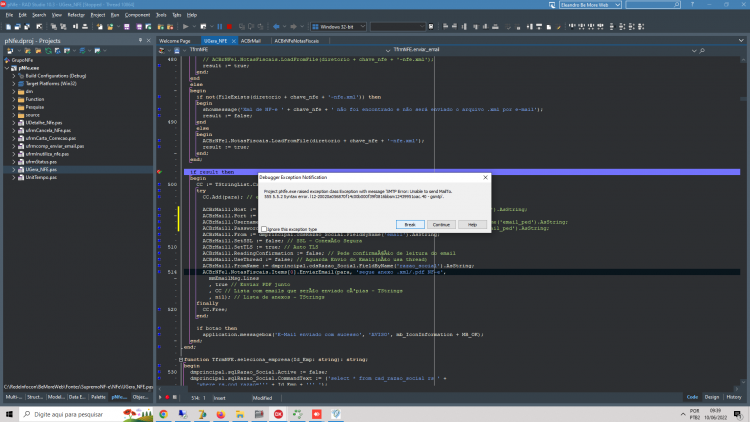Open the Component menu
The image size is (750, 422).
(137, 15)
